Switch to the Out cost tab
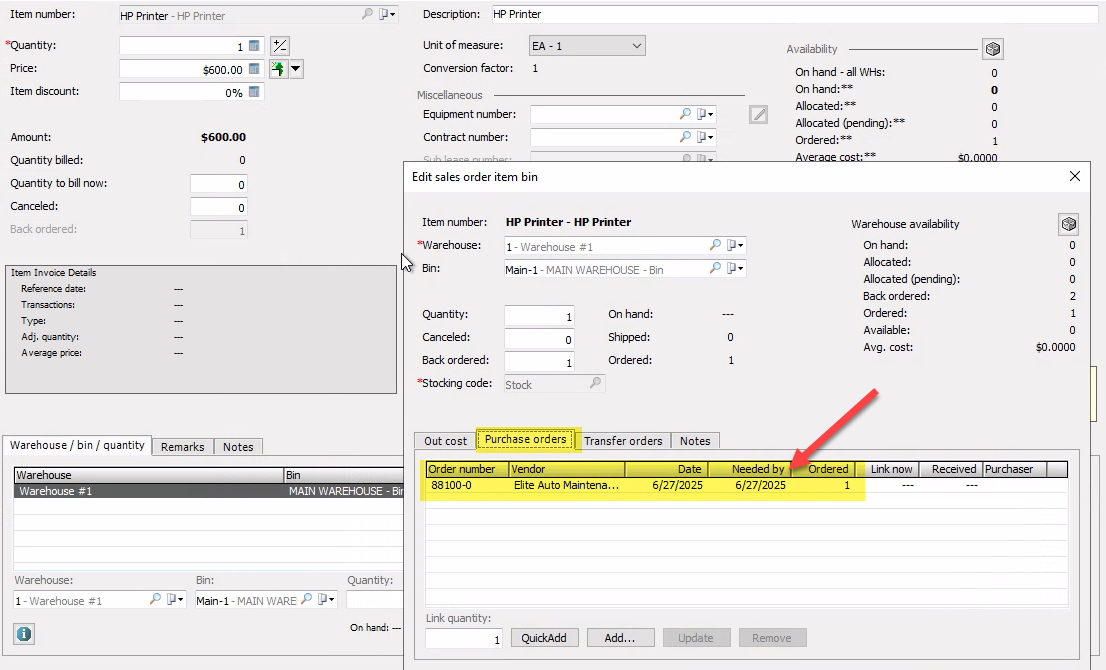 coord(445,441)
